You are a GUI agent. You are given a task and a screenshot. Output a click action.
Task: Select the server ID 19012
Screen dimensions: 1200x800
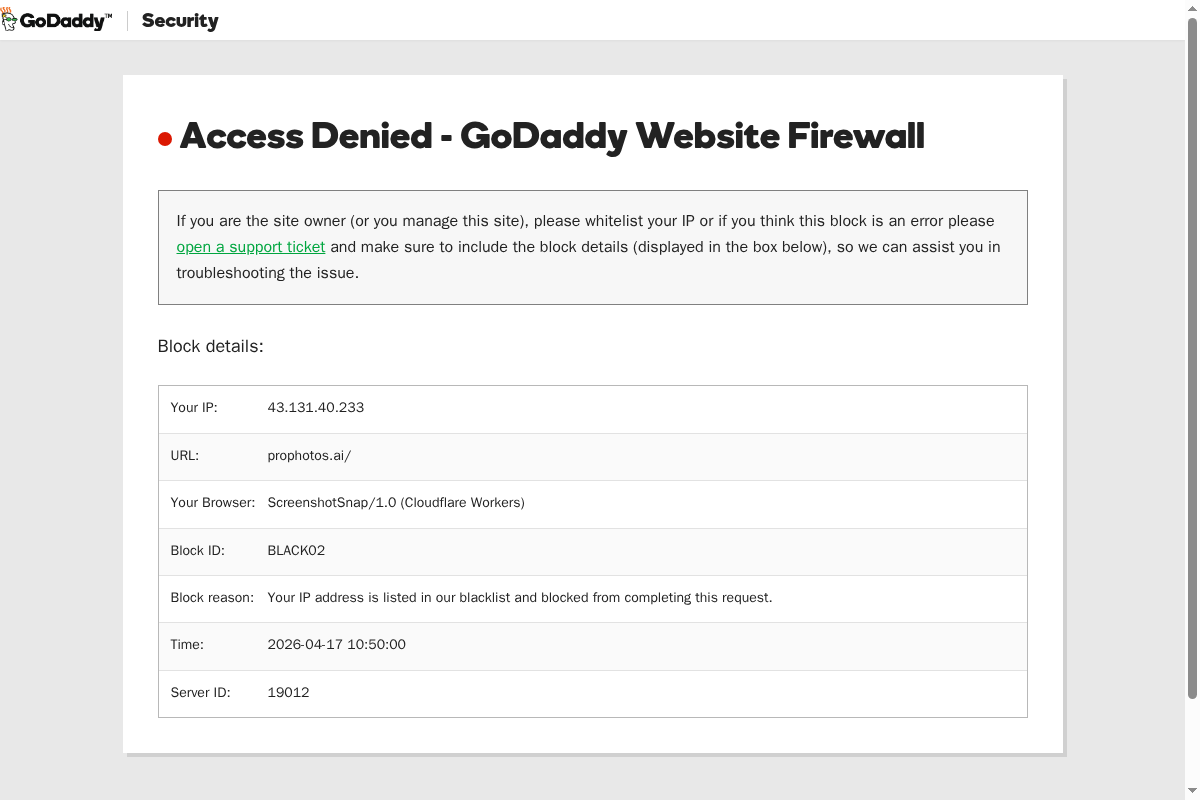[288, 693]
